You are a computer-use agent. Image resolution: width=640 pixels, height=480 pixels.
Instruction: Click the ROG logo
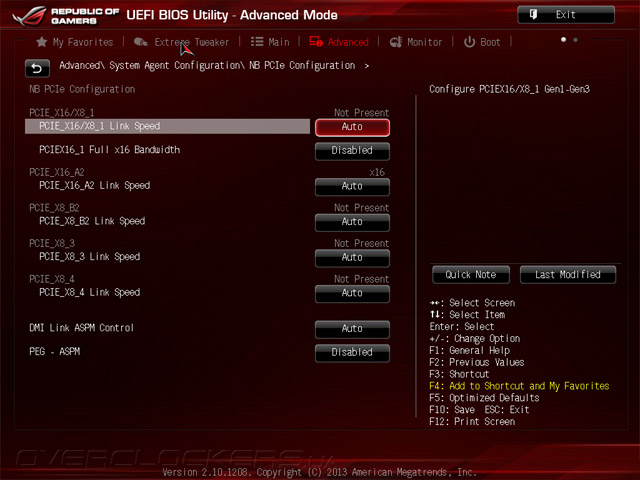click(x=29, y=16)
